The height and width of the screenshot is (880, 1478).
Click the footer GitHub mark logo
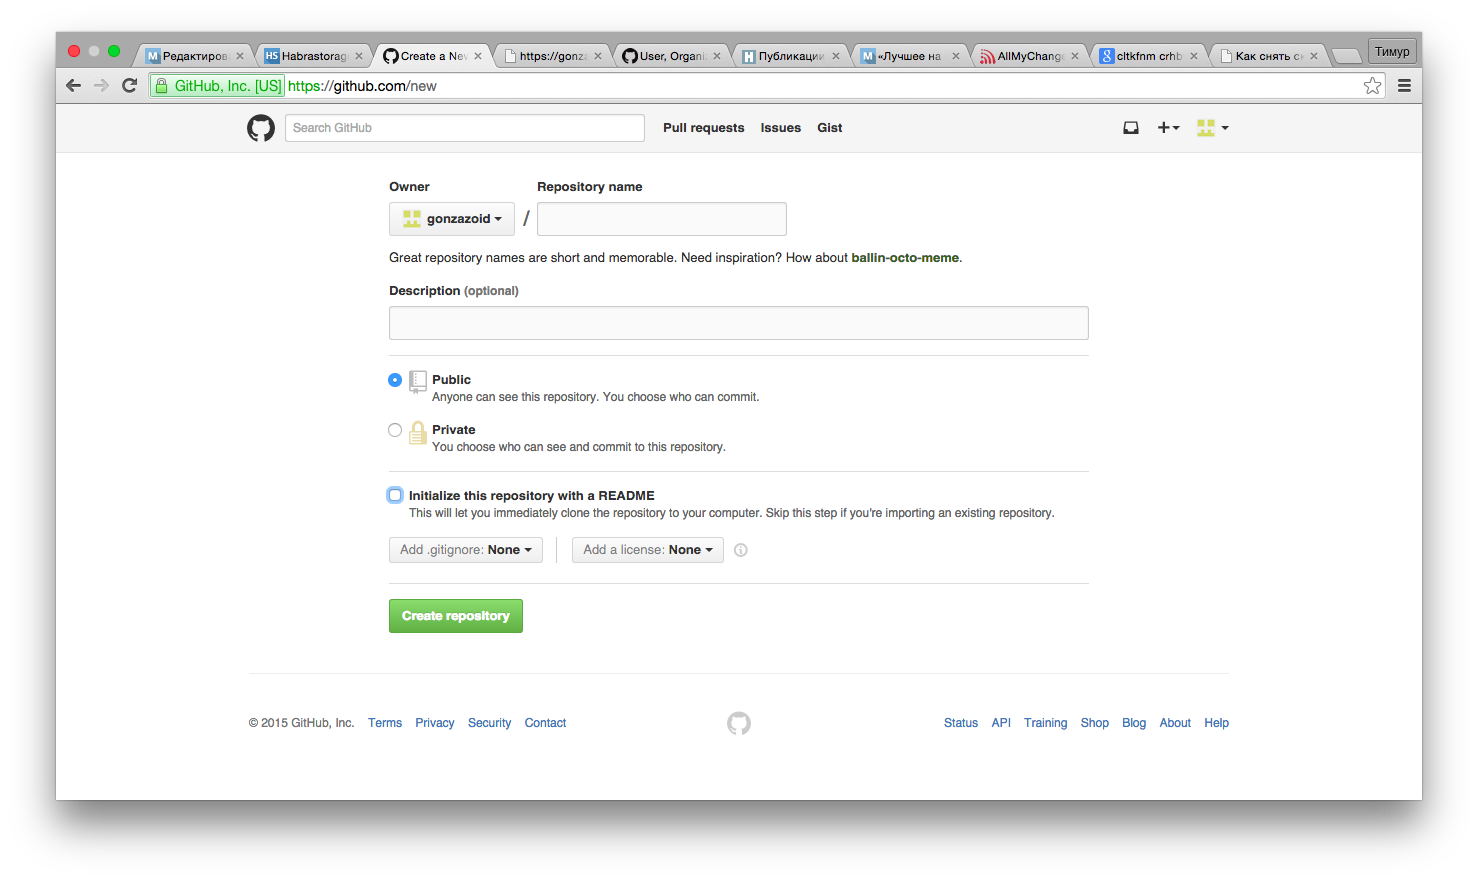[739, 723]
